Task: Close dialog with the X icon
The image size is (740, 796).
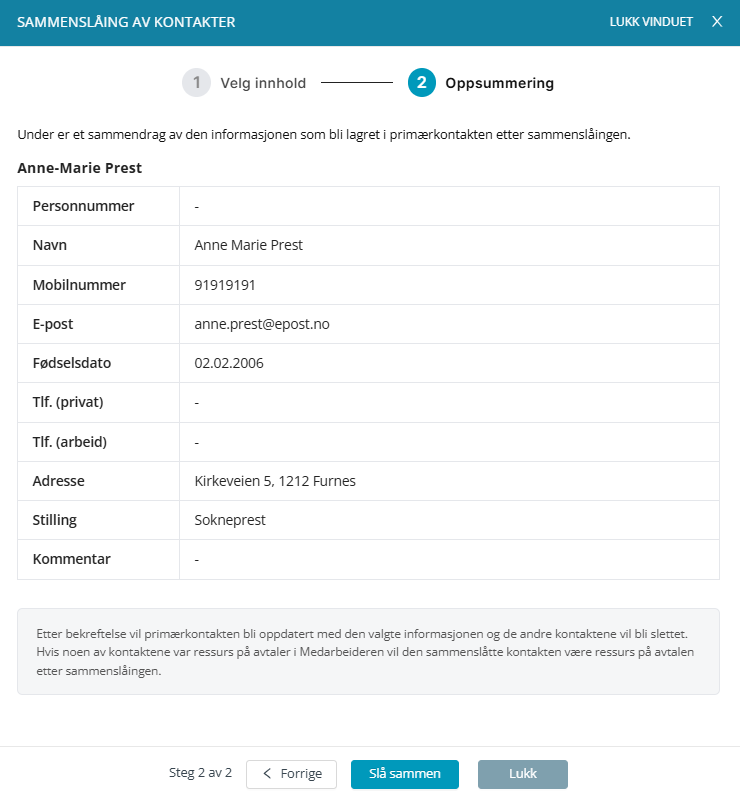Action: coord(717,22)
